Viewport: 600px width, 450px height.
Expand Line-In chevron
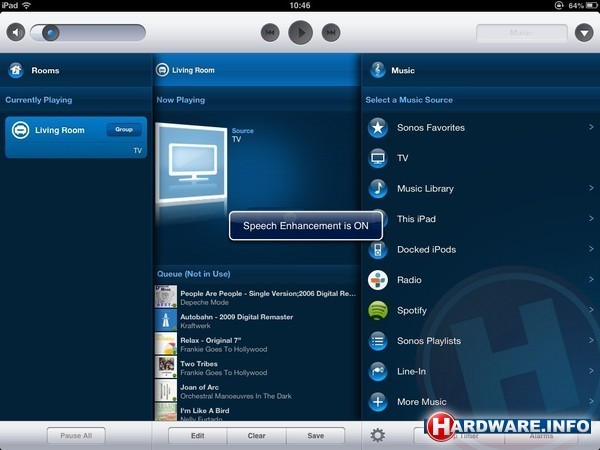coord(591,370)
